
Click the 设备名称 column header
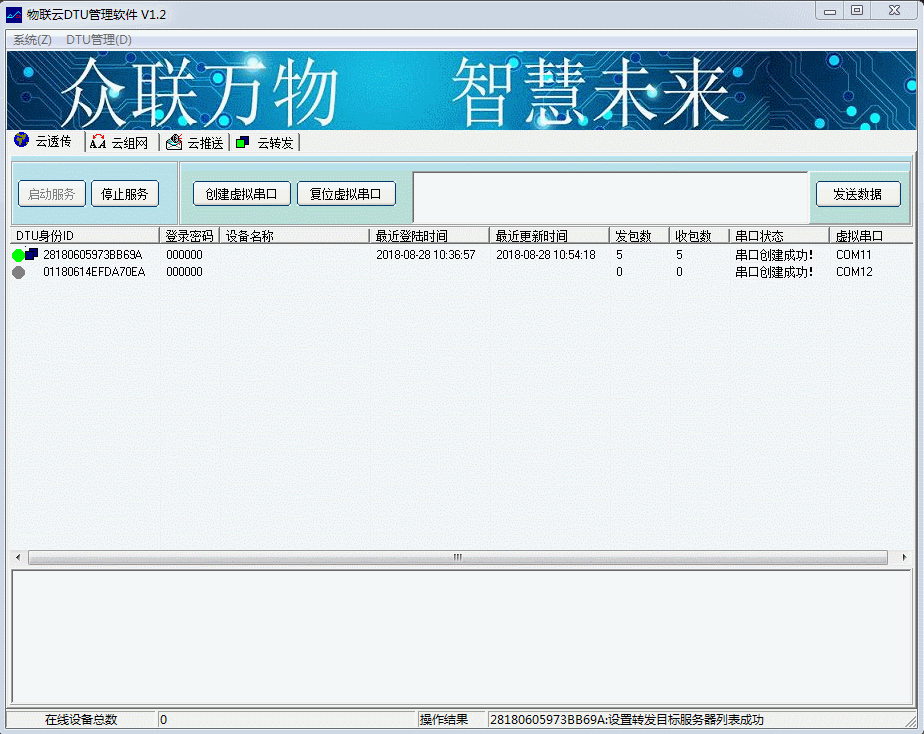click(294, 236)
